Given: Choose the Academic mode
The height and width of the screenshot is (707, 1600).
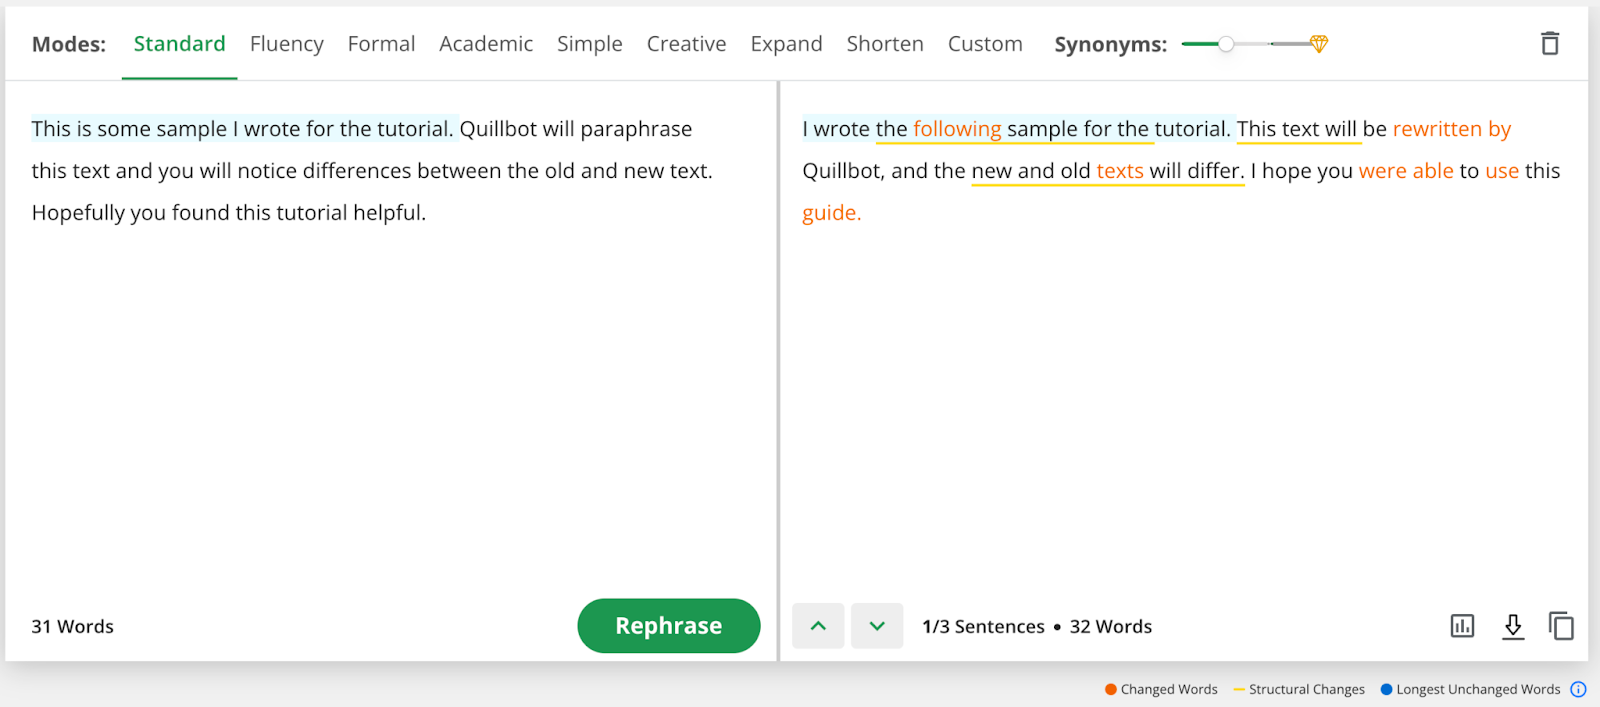Looking at the screenshot, I should tap(486, 44).
